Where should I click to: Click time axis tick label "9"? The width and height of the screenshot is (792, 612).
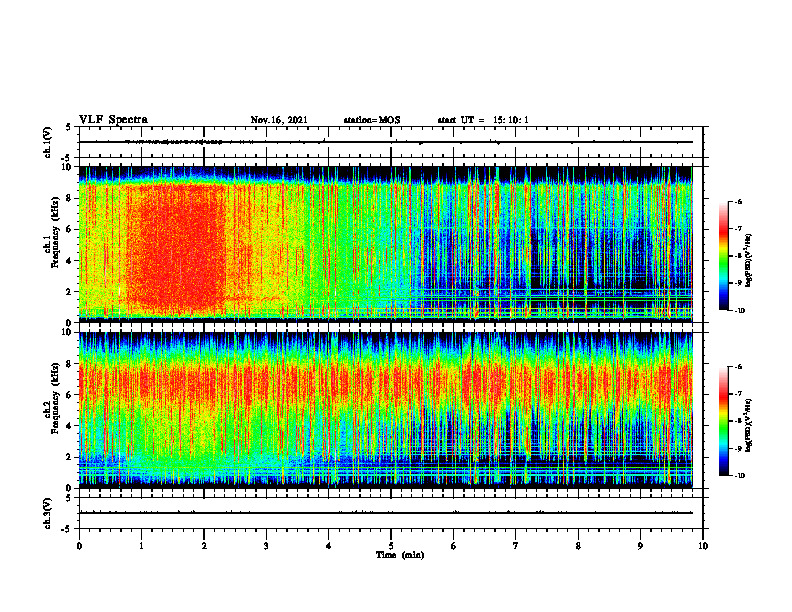[640, 546]
